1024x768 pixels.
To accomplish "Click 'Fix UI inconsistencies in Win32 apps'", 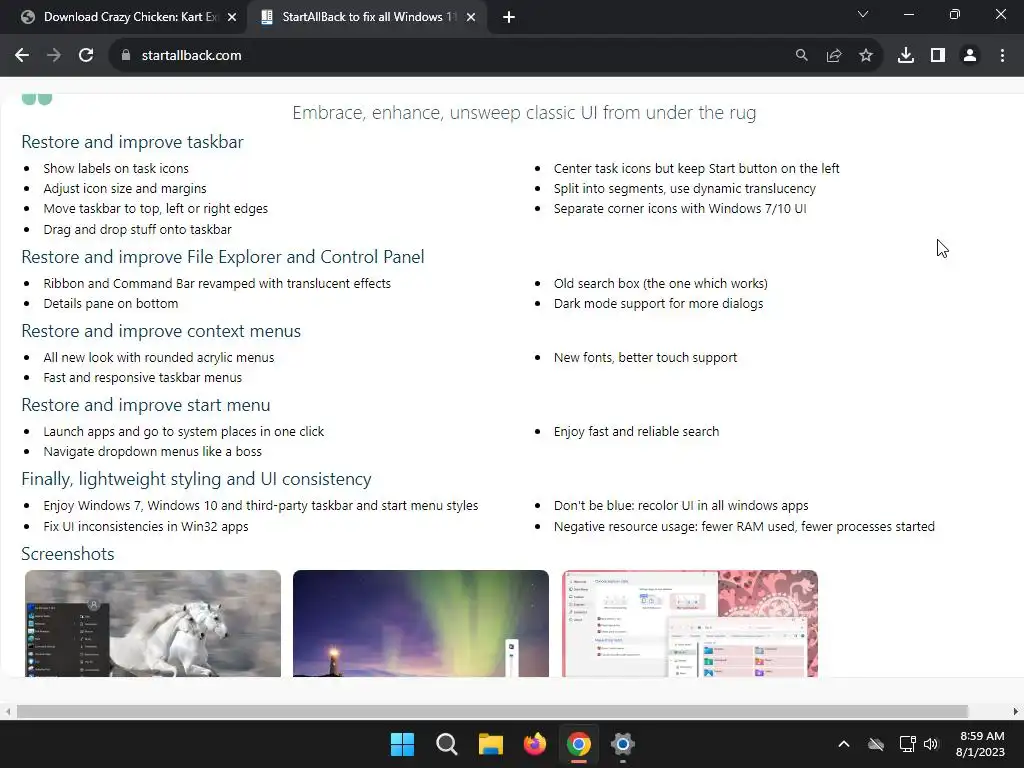I will point(146,526).
